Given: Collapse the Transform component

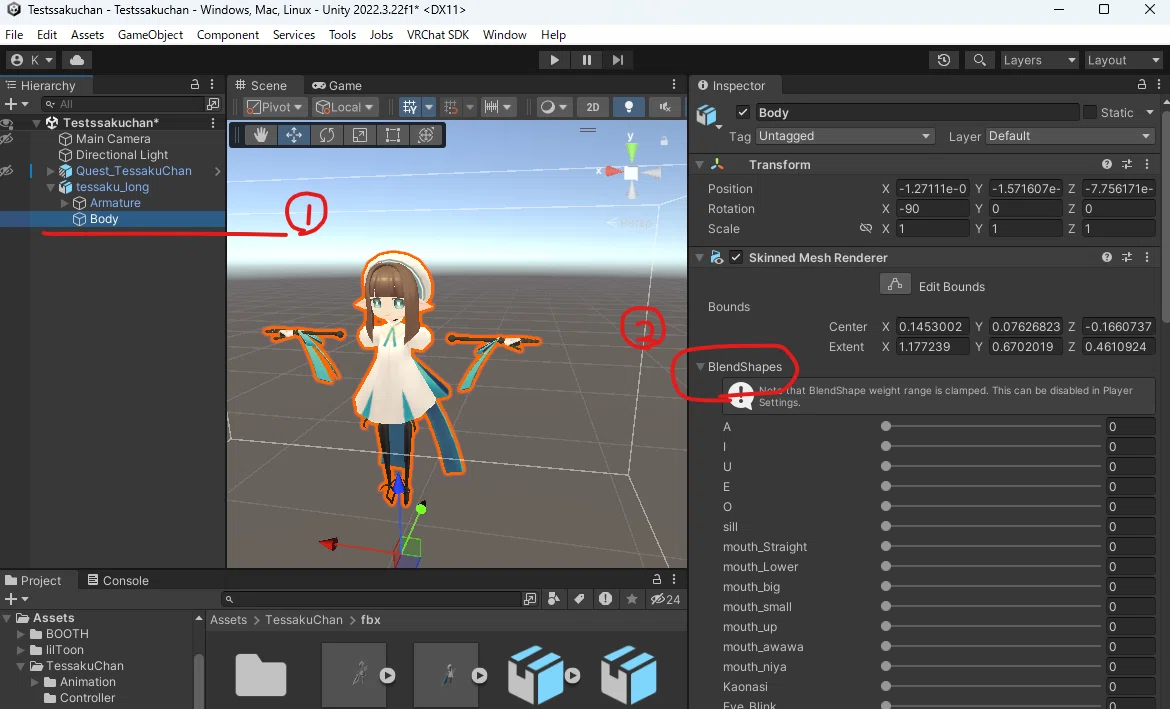Looking at the screenshot, I should [x=699, y=164].
